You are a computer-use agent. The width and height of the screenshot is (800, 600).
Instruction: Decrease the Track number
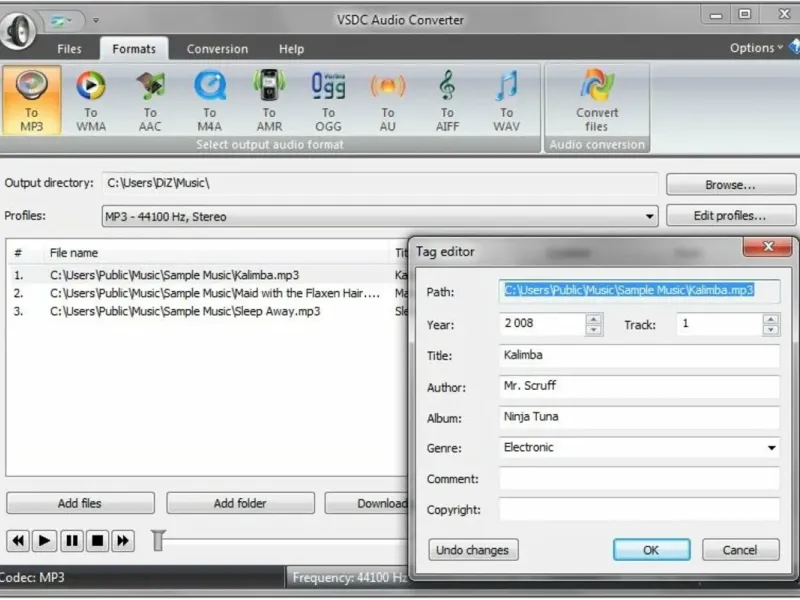771,330
